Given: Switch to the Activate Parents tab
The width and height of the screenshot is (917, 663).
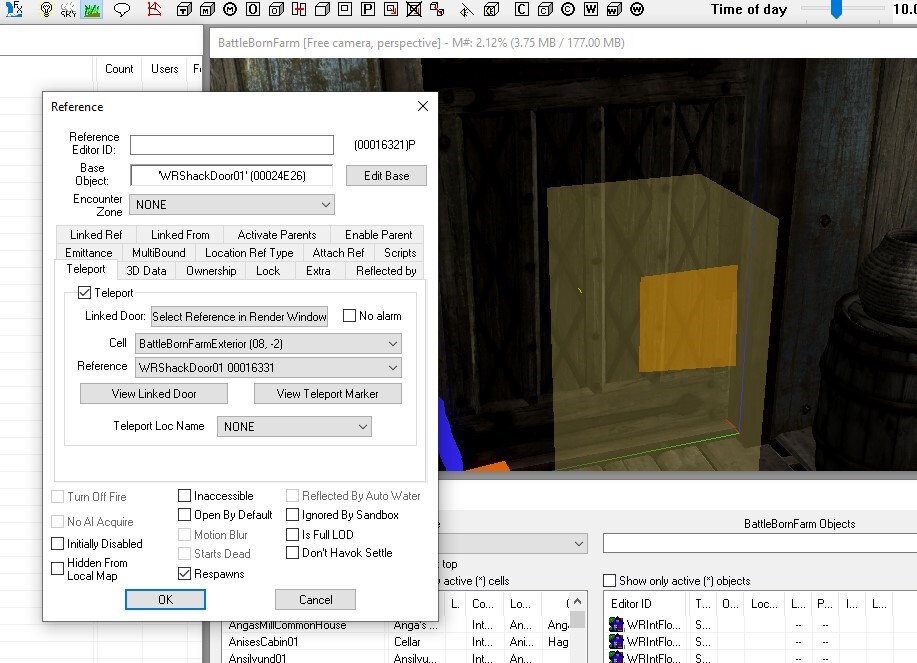Looking at the screenshot, I should 277,234.
